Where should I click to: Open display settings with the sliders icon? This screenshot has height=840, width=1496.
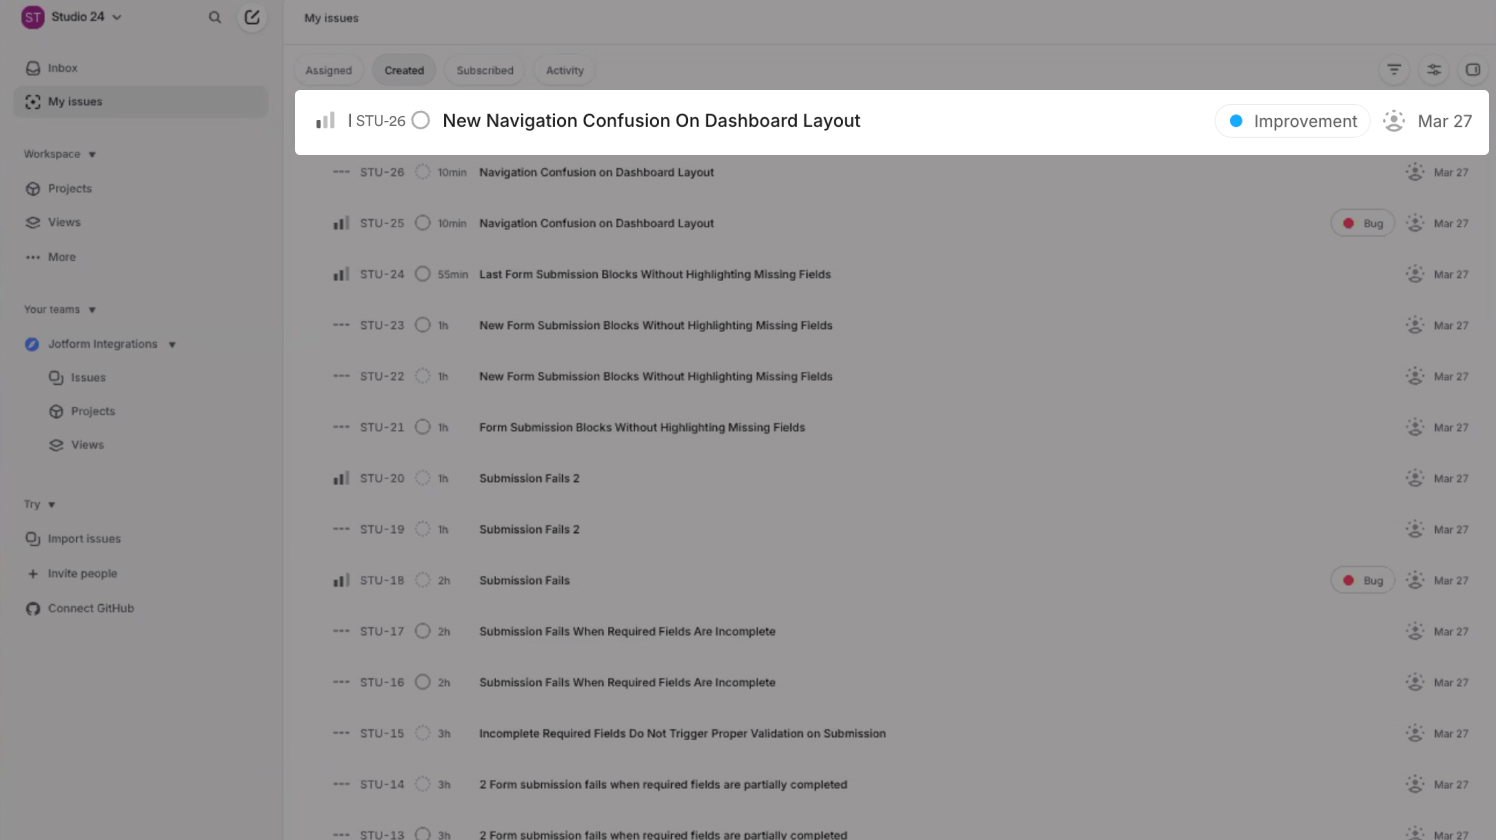tap(1434, 70)
